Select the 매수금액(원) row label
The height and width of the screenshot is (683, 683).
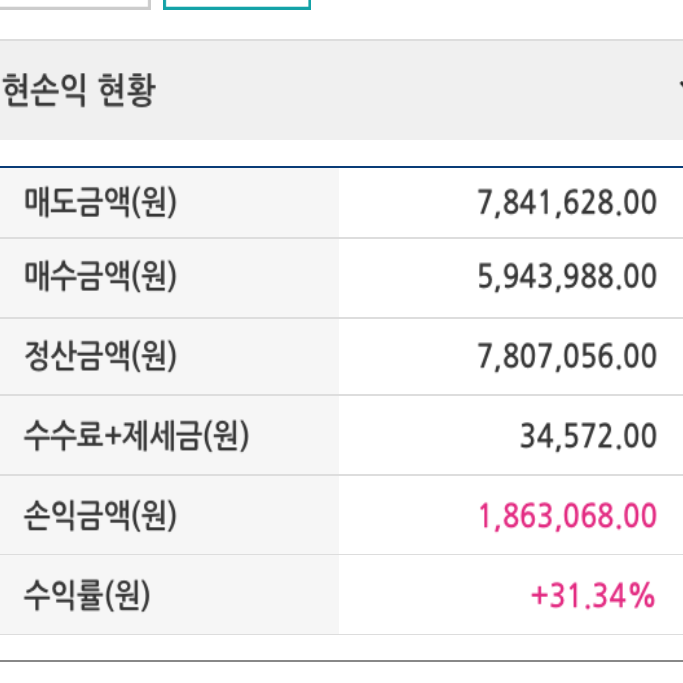coord(101,276)
